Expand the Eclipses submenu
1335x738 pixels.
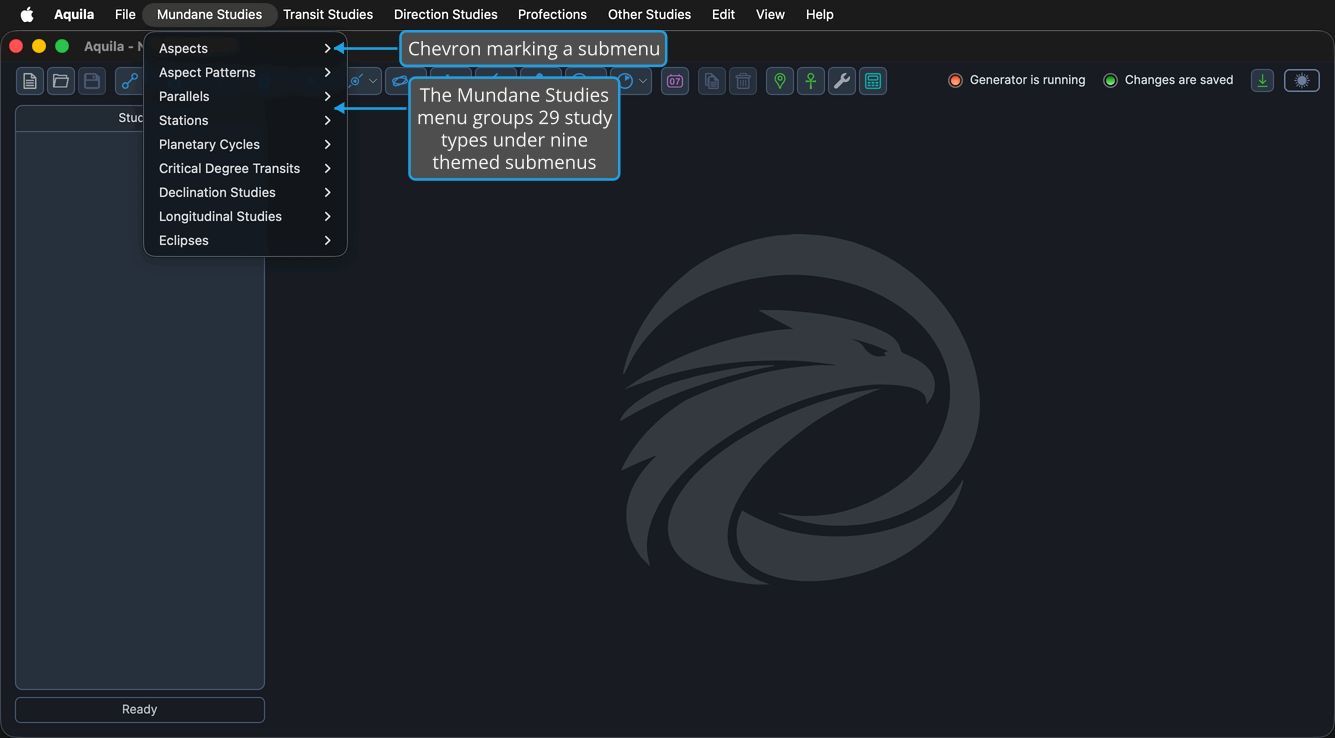[x=245, y=240]
